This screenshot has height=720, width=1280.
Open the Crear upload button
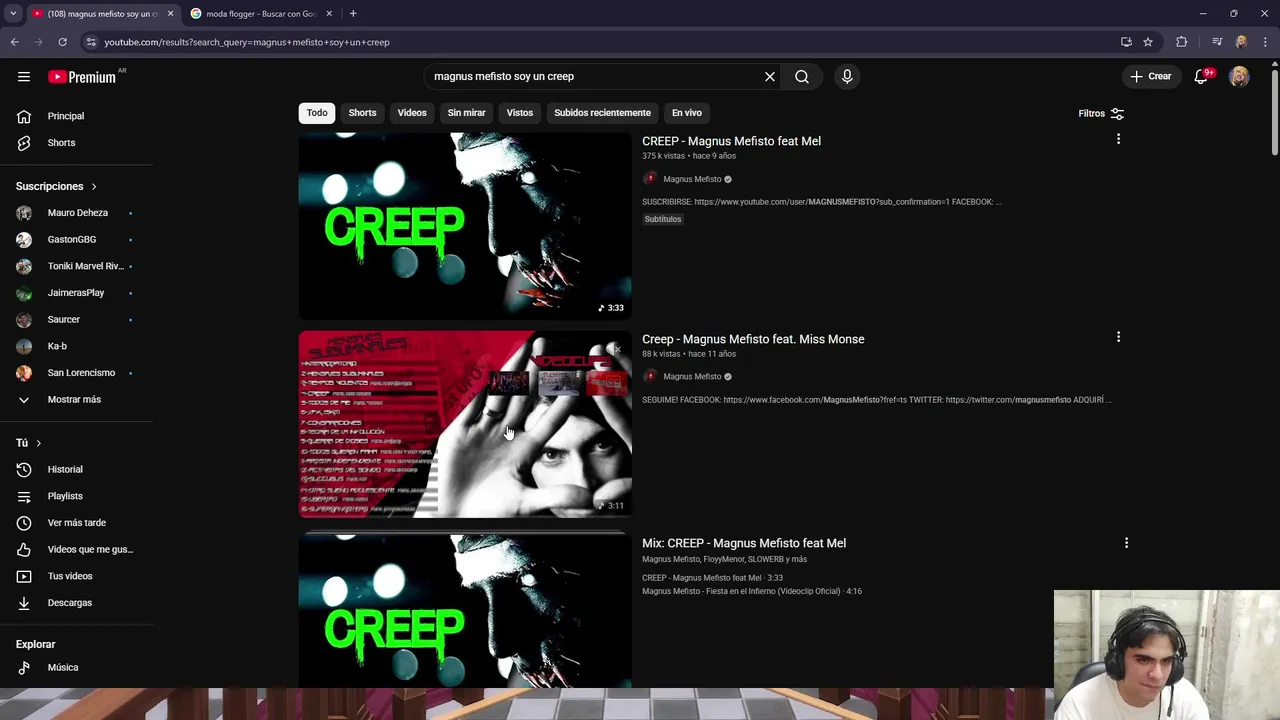pyautogui.click(x=1150, y=76)
